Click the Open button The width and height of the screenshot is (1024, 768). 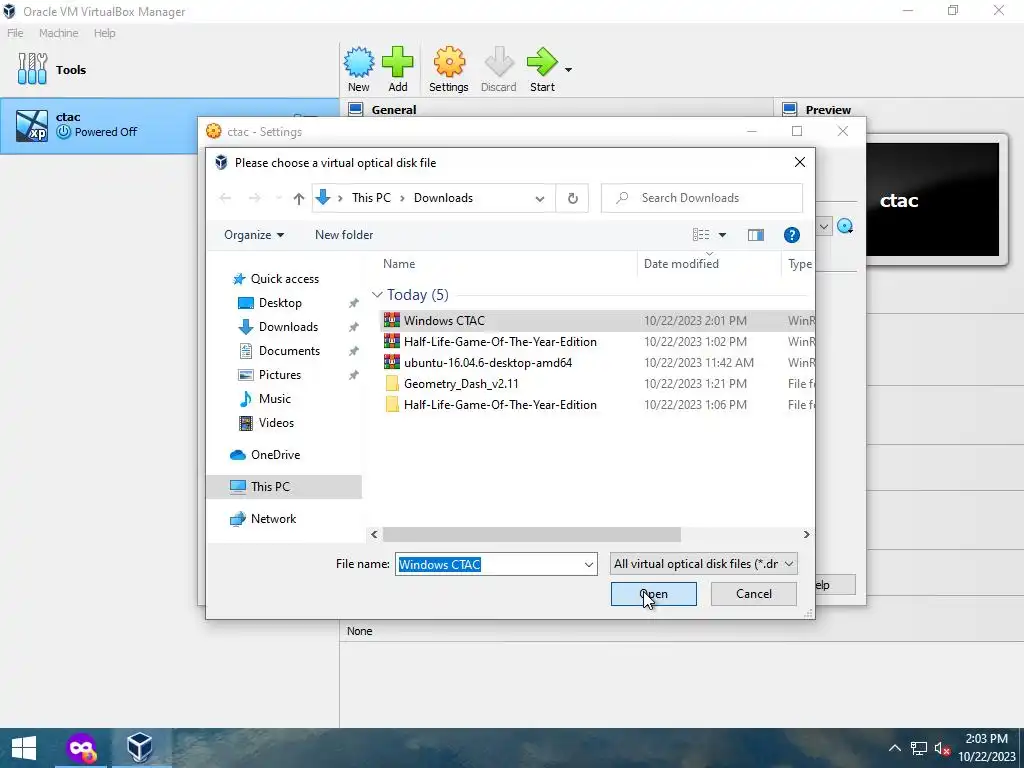click(x=653, y=594)
